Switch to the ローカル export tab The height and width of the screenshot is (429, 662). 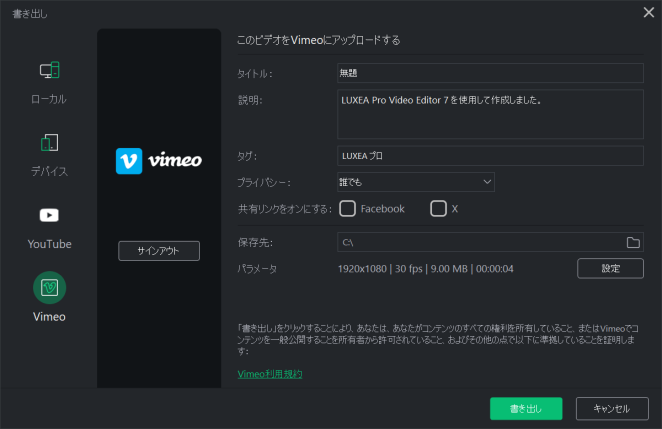49,99
